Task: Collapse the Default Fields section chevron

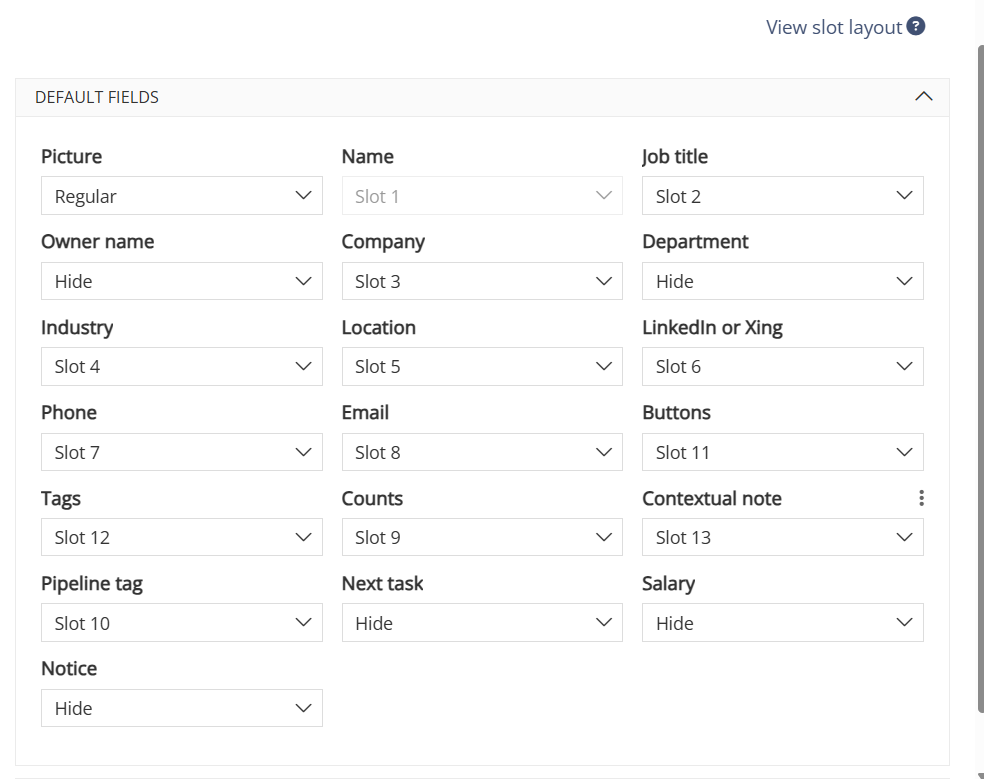Action: 923,97
